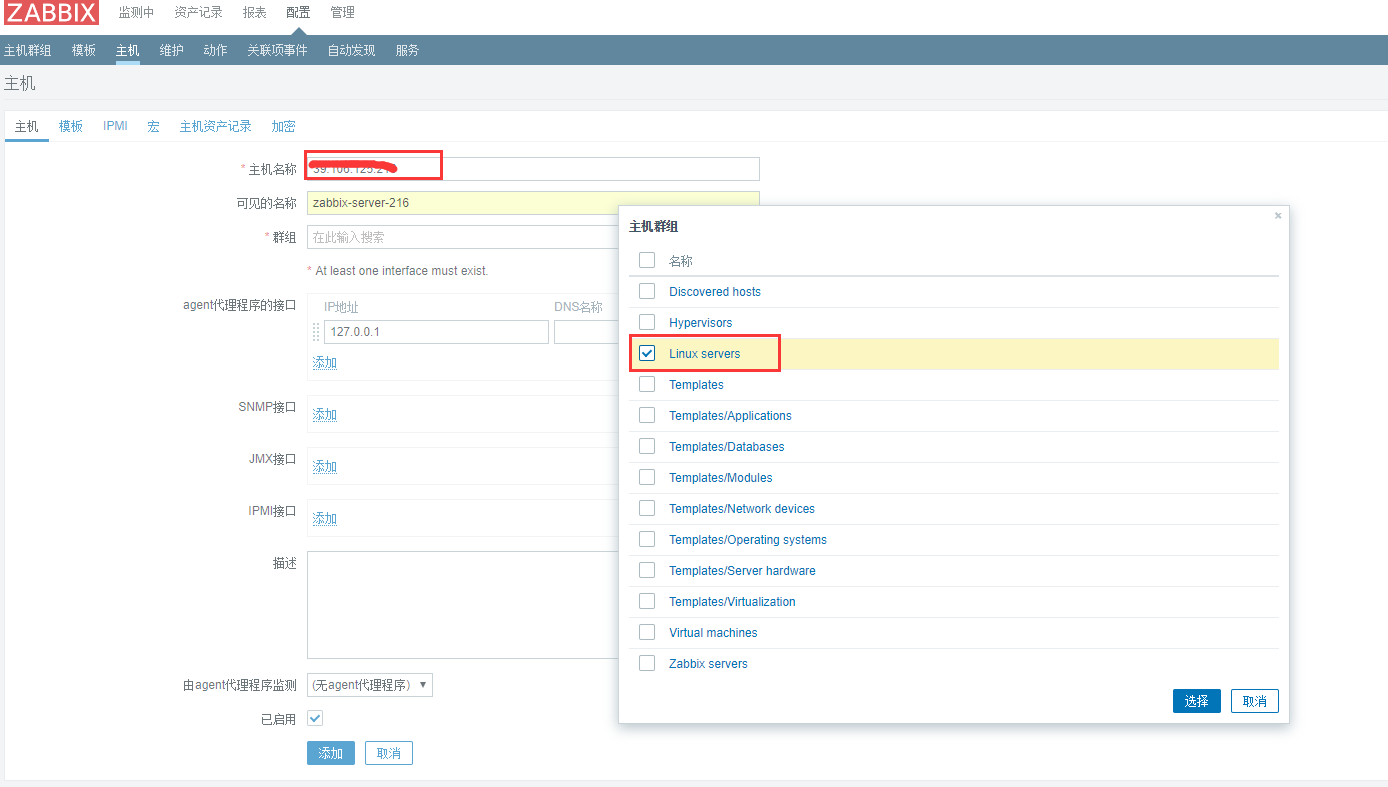Check the Virtual machines checkbox

pos(647,632)
